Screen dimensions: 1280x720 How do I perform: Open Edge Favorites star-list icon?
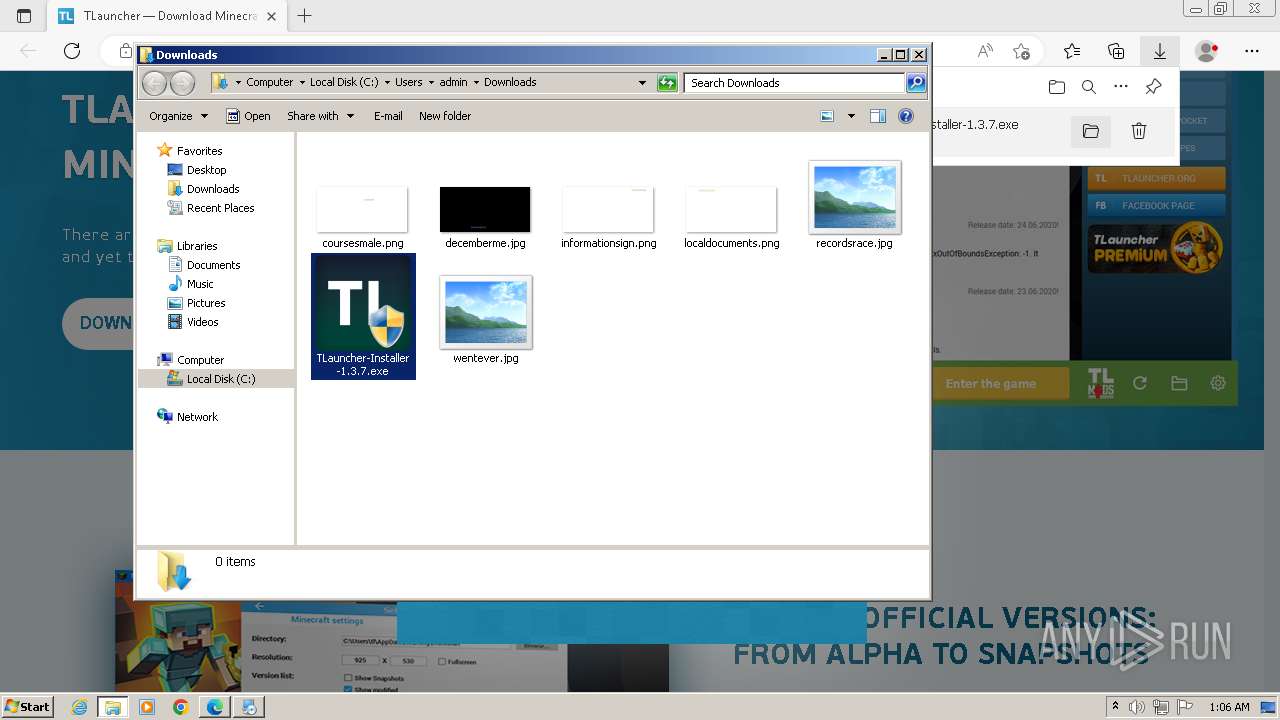tap(1072, 51)
